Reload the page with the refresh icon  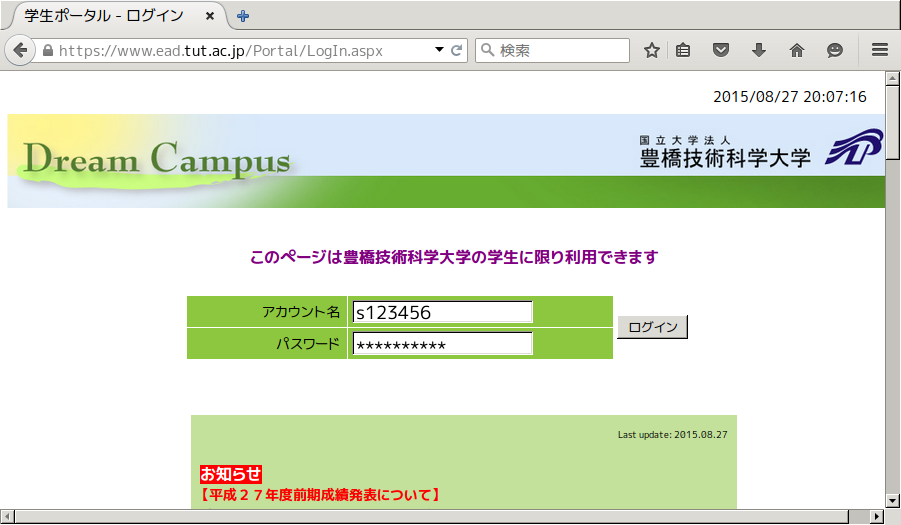[x=457, y=51]
